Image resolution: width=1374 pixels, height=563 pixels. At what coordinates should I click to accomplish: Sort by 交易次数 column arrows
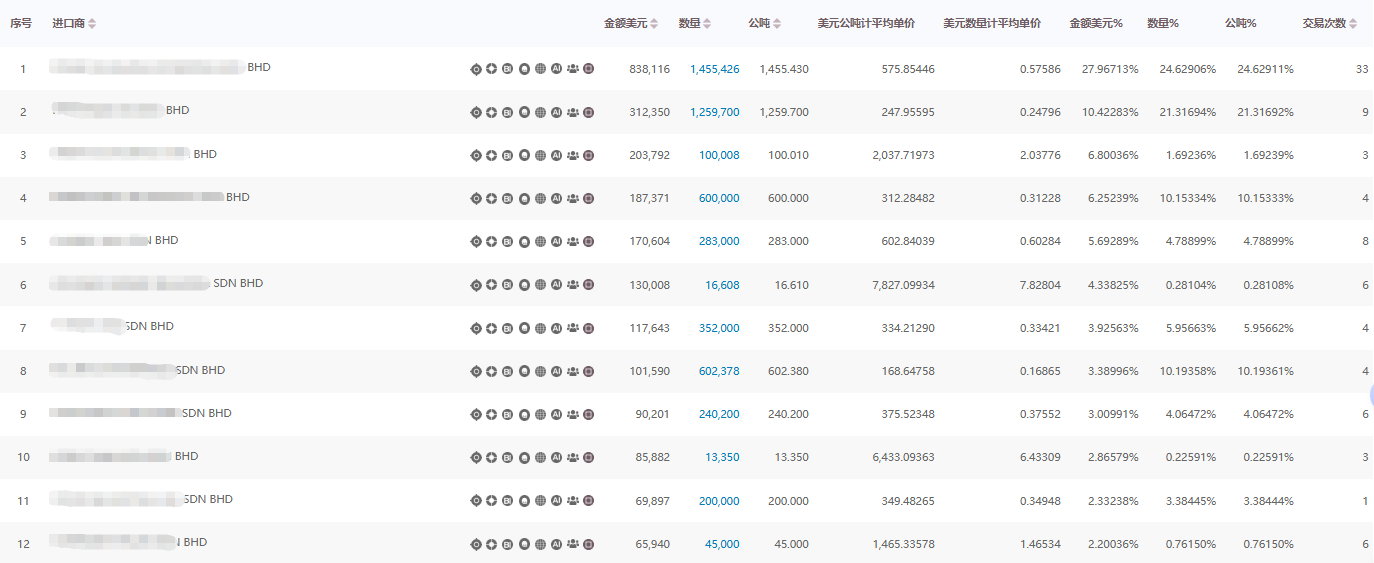pos(1353,23)
